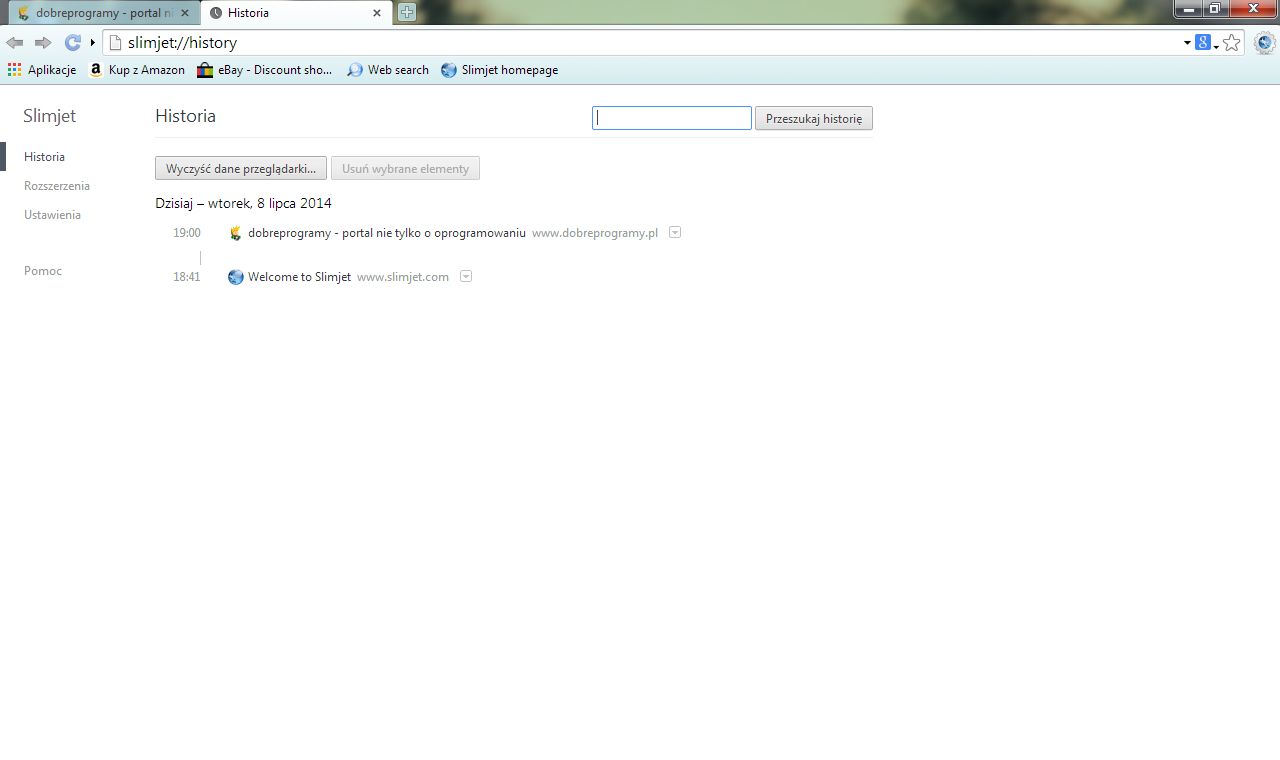1280x760 pixels.
Task: Open a new tab with plus button
Action: [406, 13]
